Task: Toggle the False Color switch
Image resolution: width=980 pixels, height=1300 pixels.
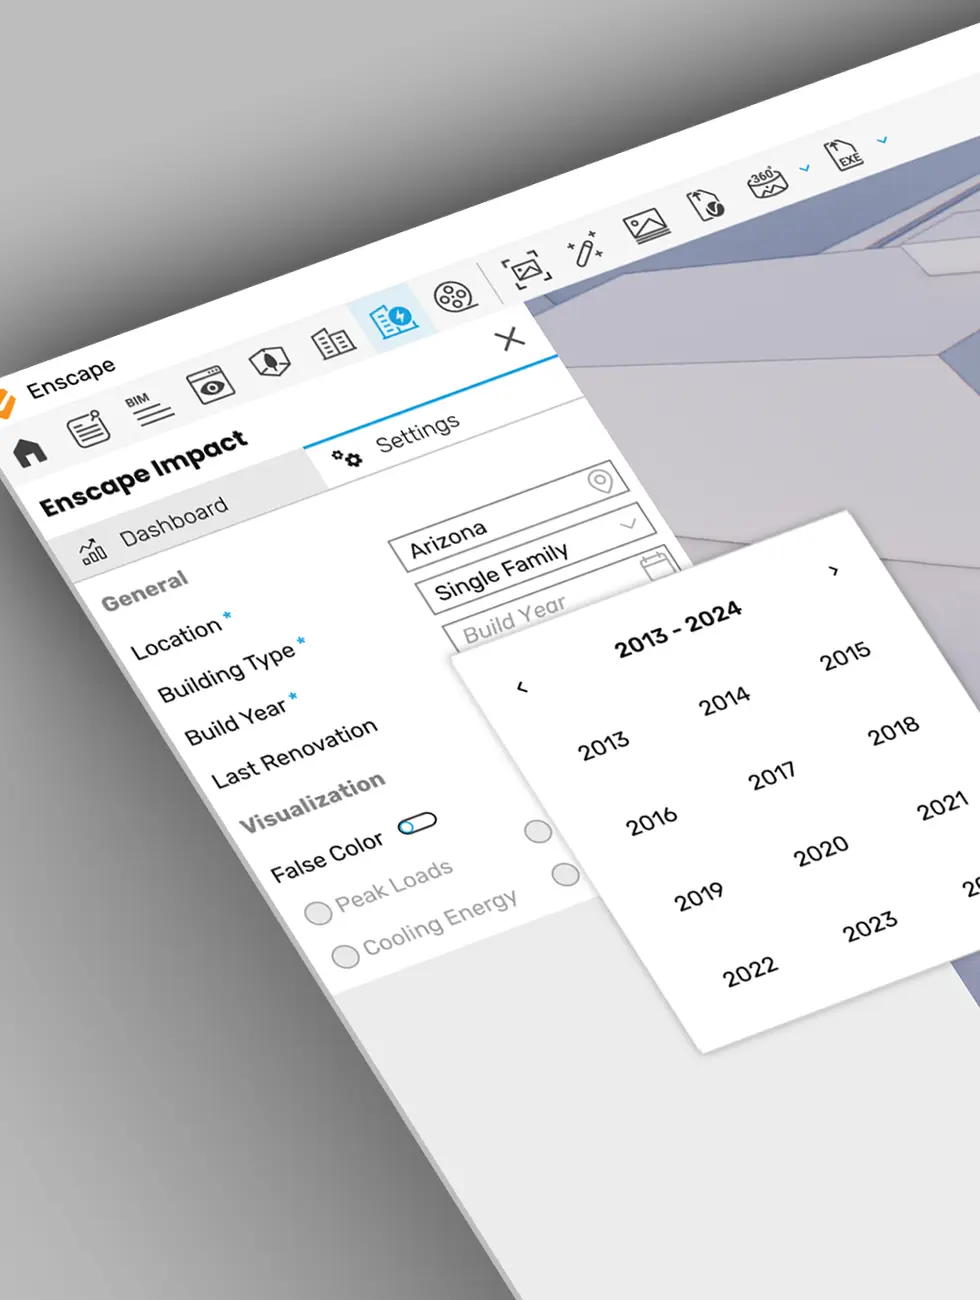Action: click(x=417, y=824)
